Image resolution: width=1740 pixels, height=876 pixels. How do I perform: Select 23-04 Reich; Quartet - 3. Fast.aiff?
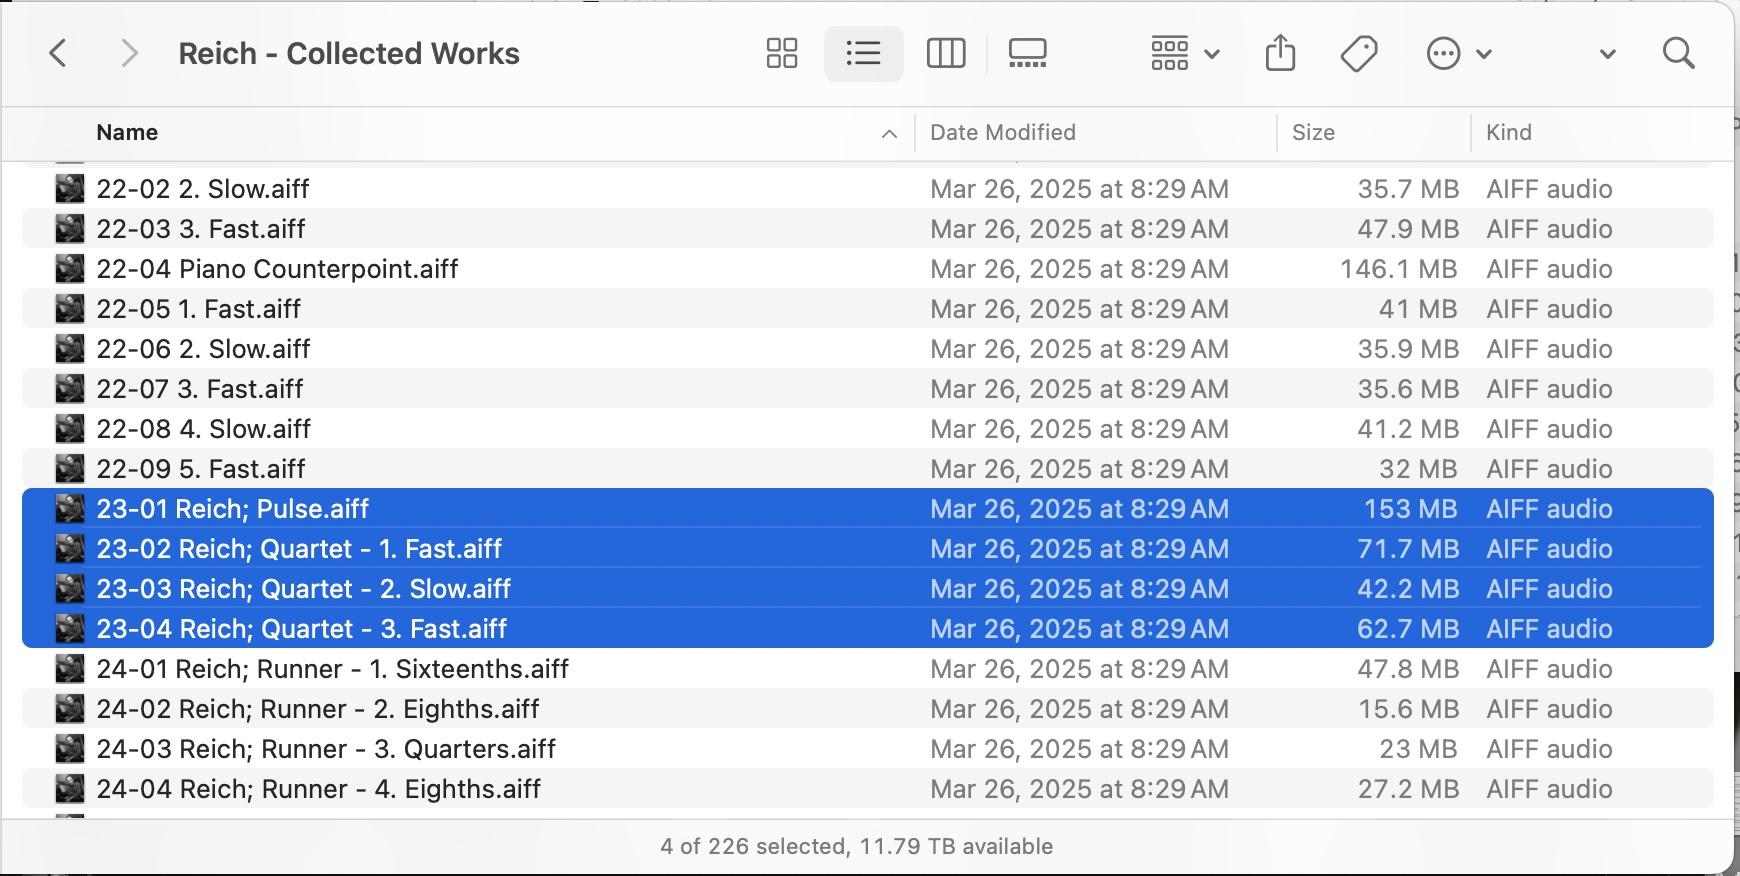pos(302,629)
